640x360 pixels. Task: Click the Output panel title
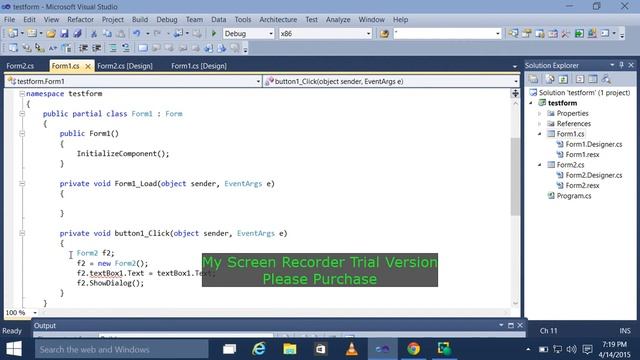tap(45, 325)
